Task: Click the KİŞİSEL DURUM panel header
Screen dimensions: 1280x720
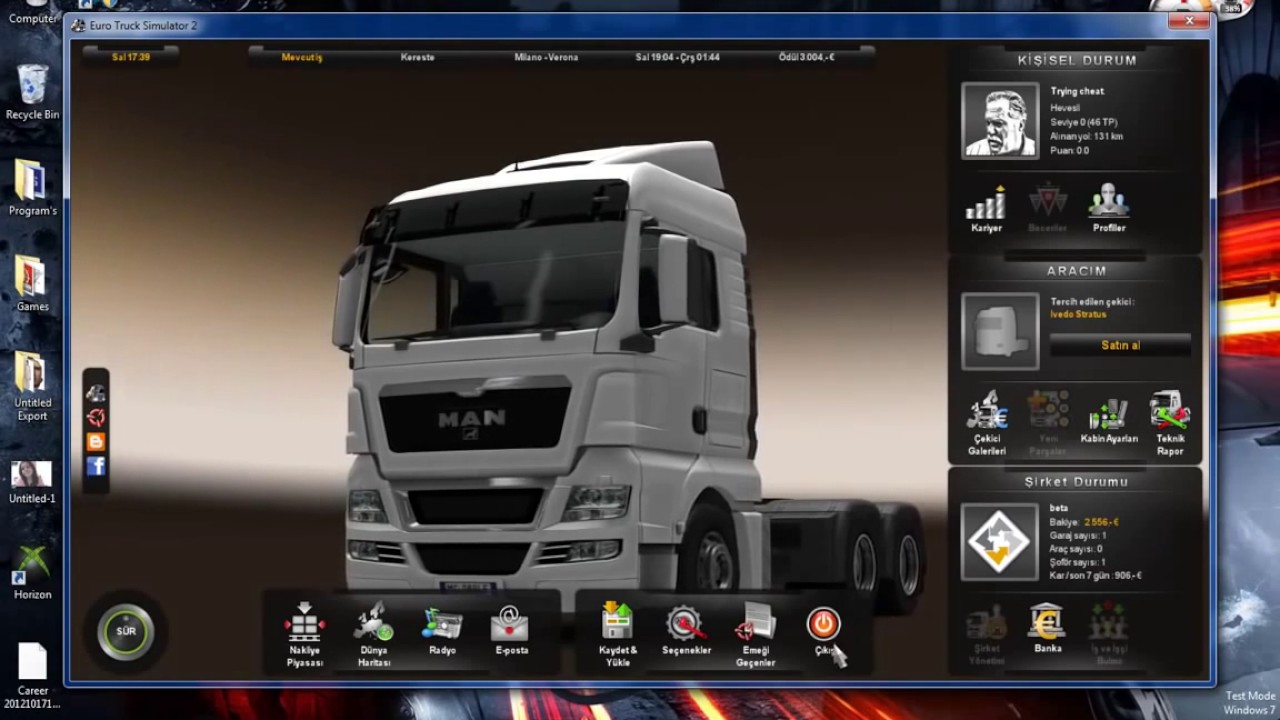Action: coord(1077,60)
